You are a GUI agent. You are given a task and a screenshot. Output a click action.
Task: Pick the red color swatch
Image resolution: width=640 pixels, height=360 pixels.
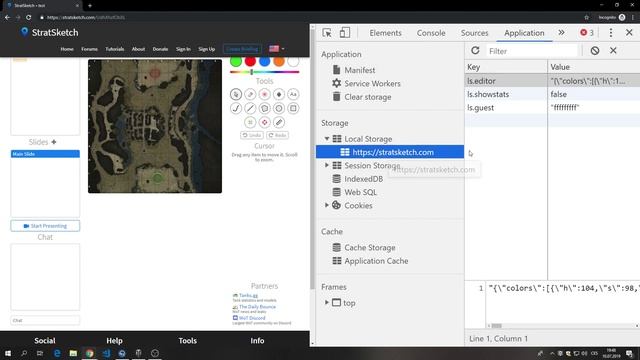click(x=250, y=61)
